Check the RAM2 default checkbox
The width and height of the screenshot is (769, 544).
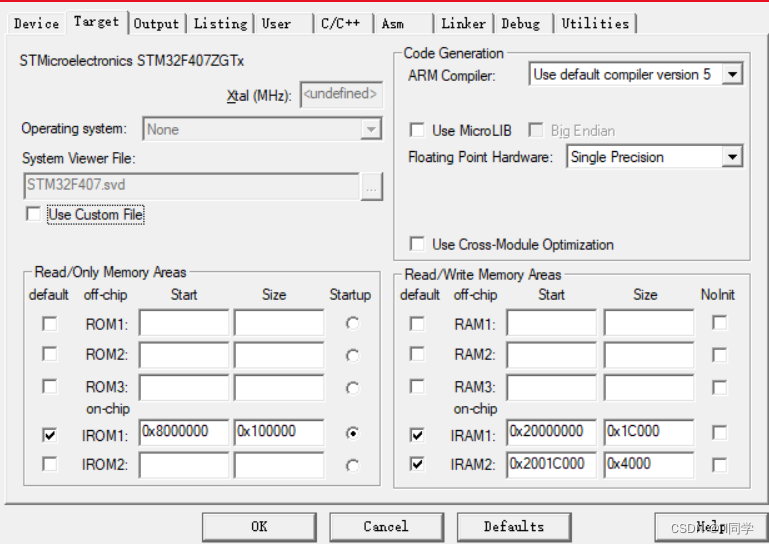[x=417, y=354]
